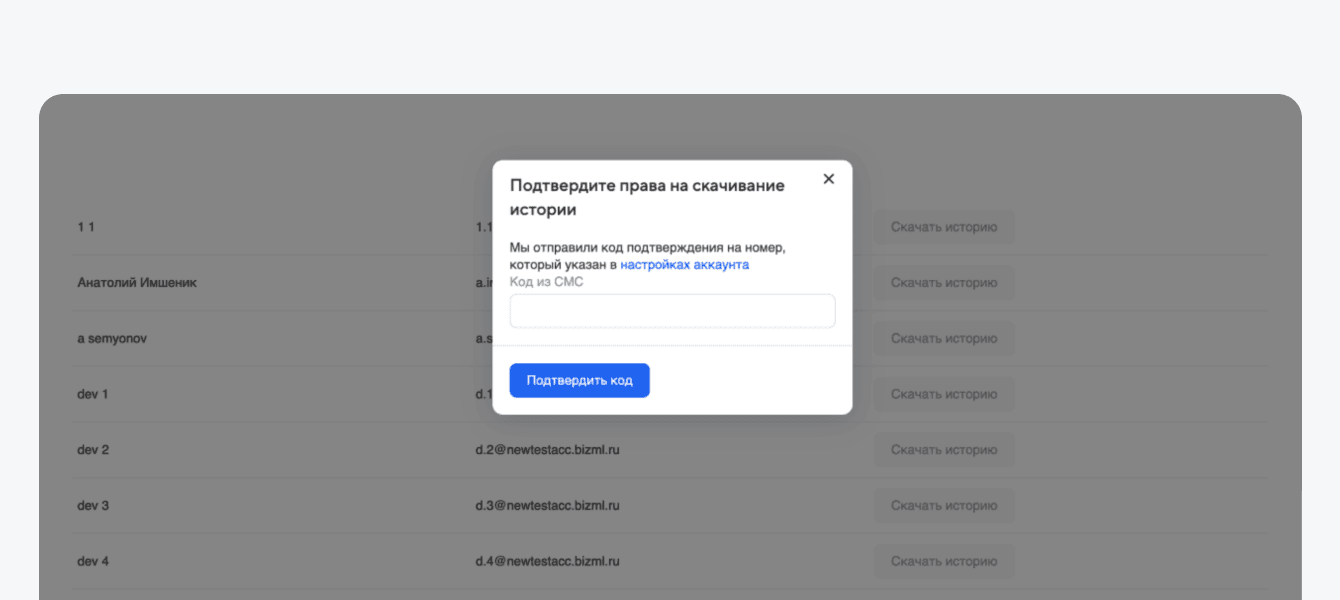Click "Скачать историю" in dev 4 row
Image resolution: width=1340 pixels, height=600 pixels.
(943, 561)
